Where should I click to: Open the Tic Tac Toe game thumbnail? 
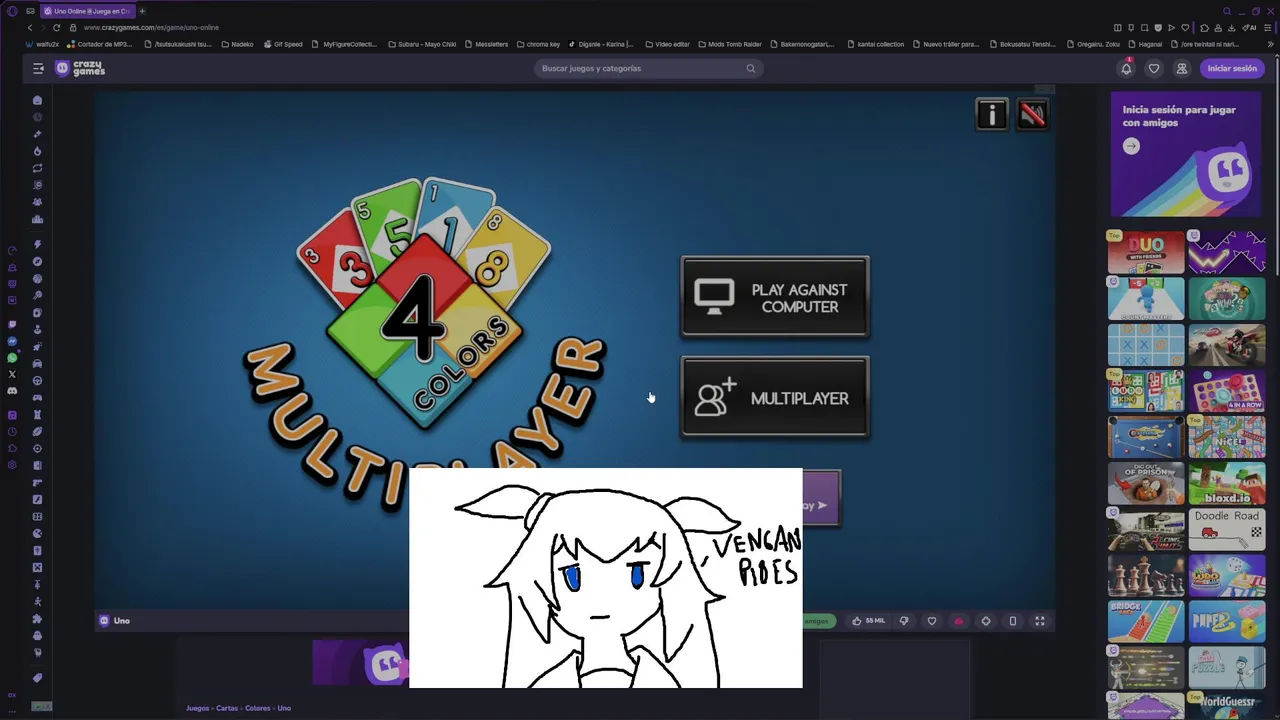pos(1146,345)
